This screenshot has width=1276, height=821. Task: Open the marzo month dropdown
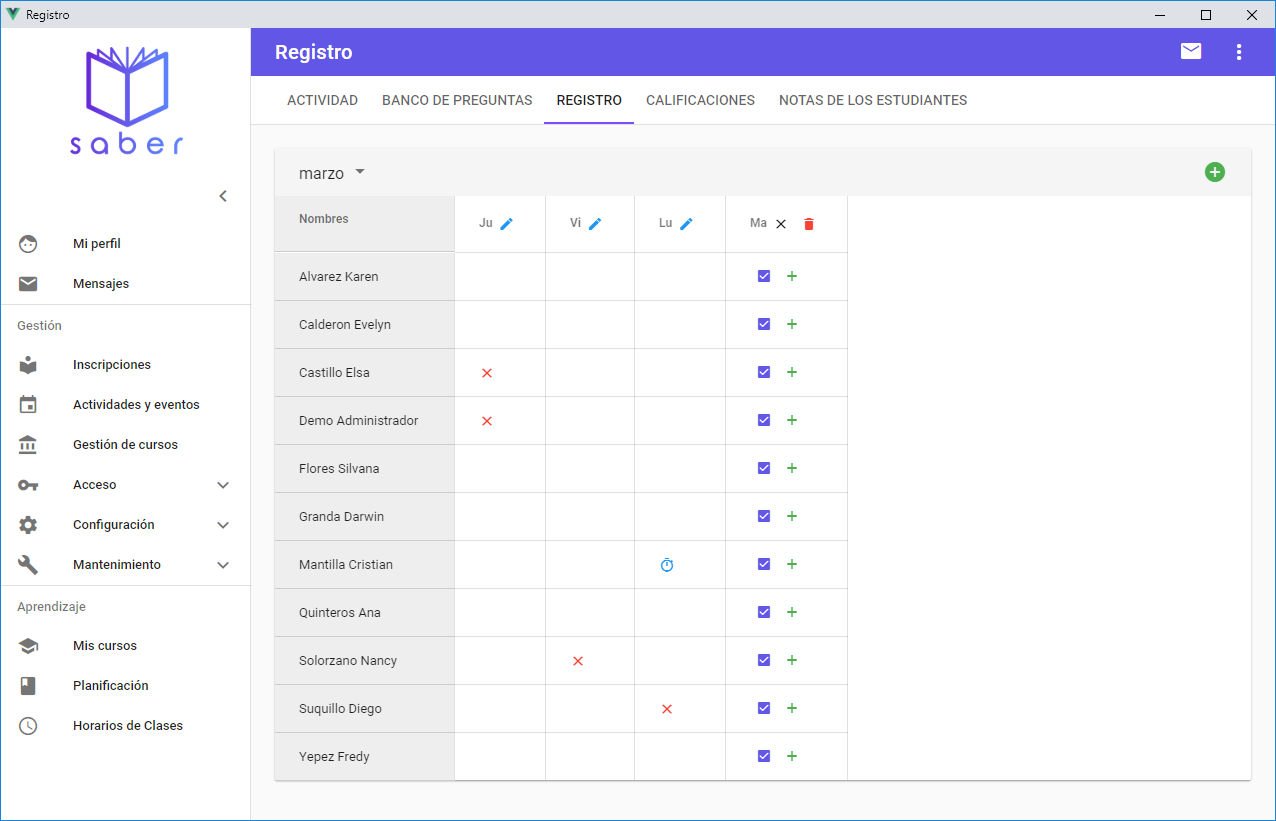coord(332,173)
